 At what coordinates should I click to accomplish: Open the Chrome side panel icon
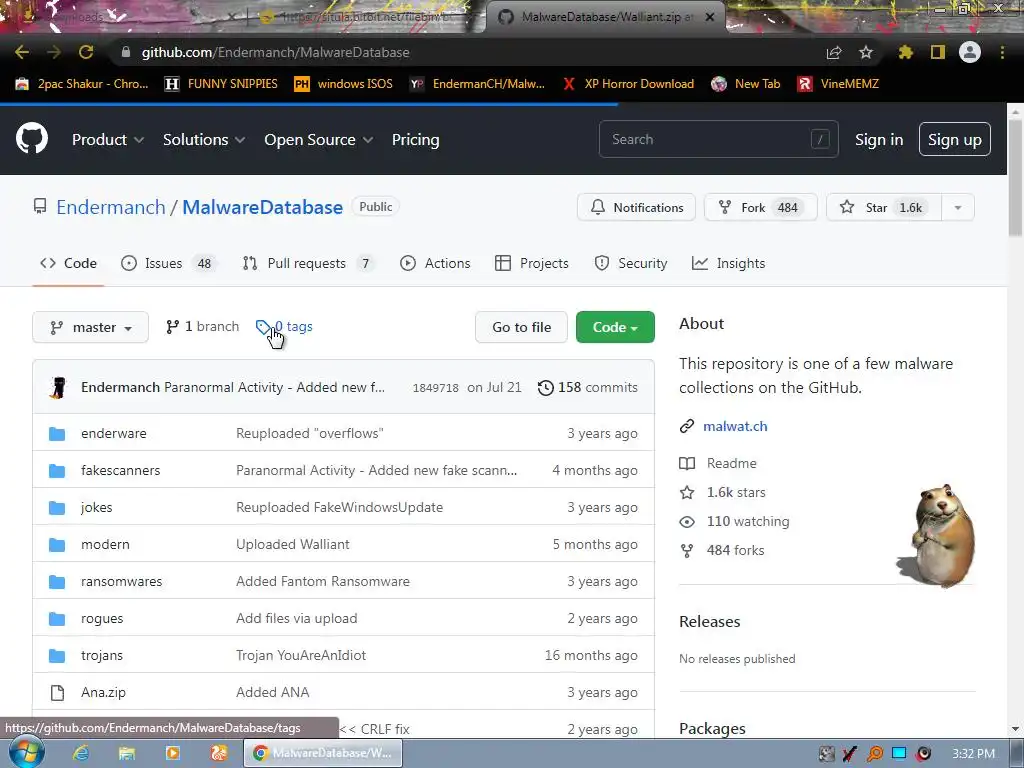point(938,52)
